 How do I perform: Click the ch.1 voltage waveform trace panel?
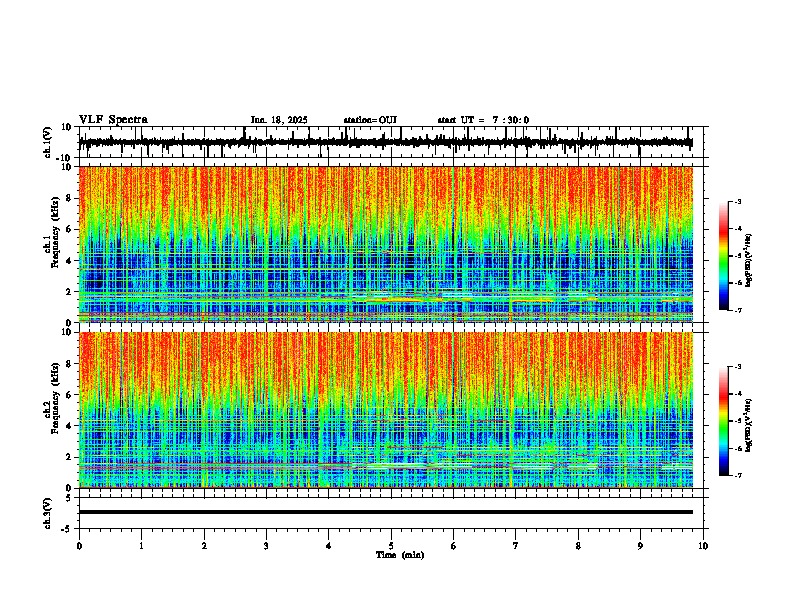pos(393,142)
